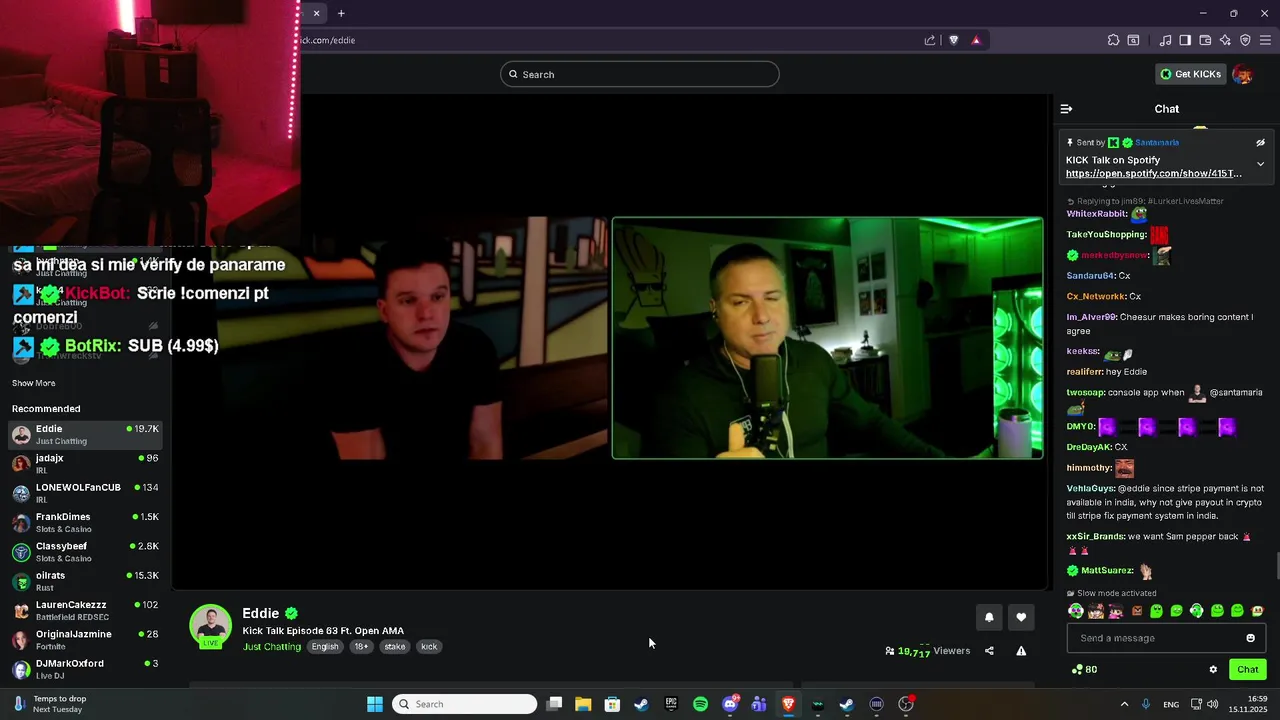Image resolution: width=1280 pixels, height=720 pixels.
Task: Open DJMarkOxford recommended channel
Action: 86,669
